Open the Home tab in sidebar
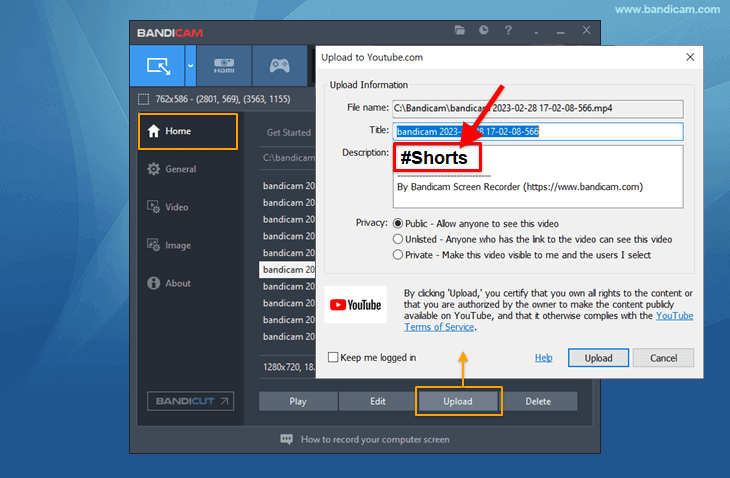The image size is (730, 478). click(x=188, y=131)
